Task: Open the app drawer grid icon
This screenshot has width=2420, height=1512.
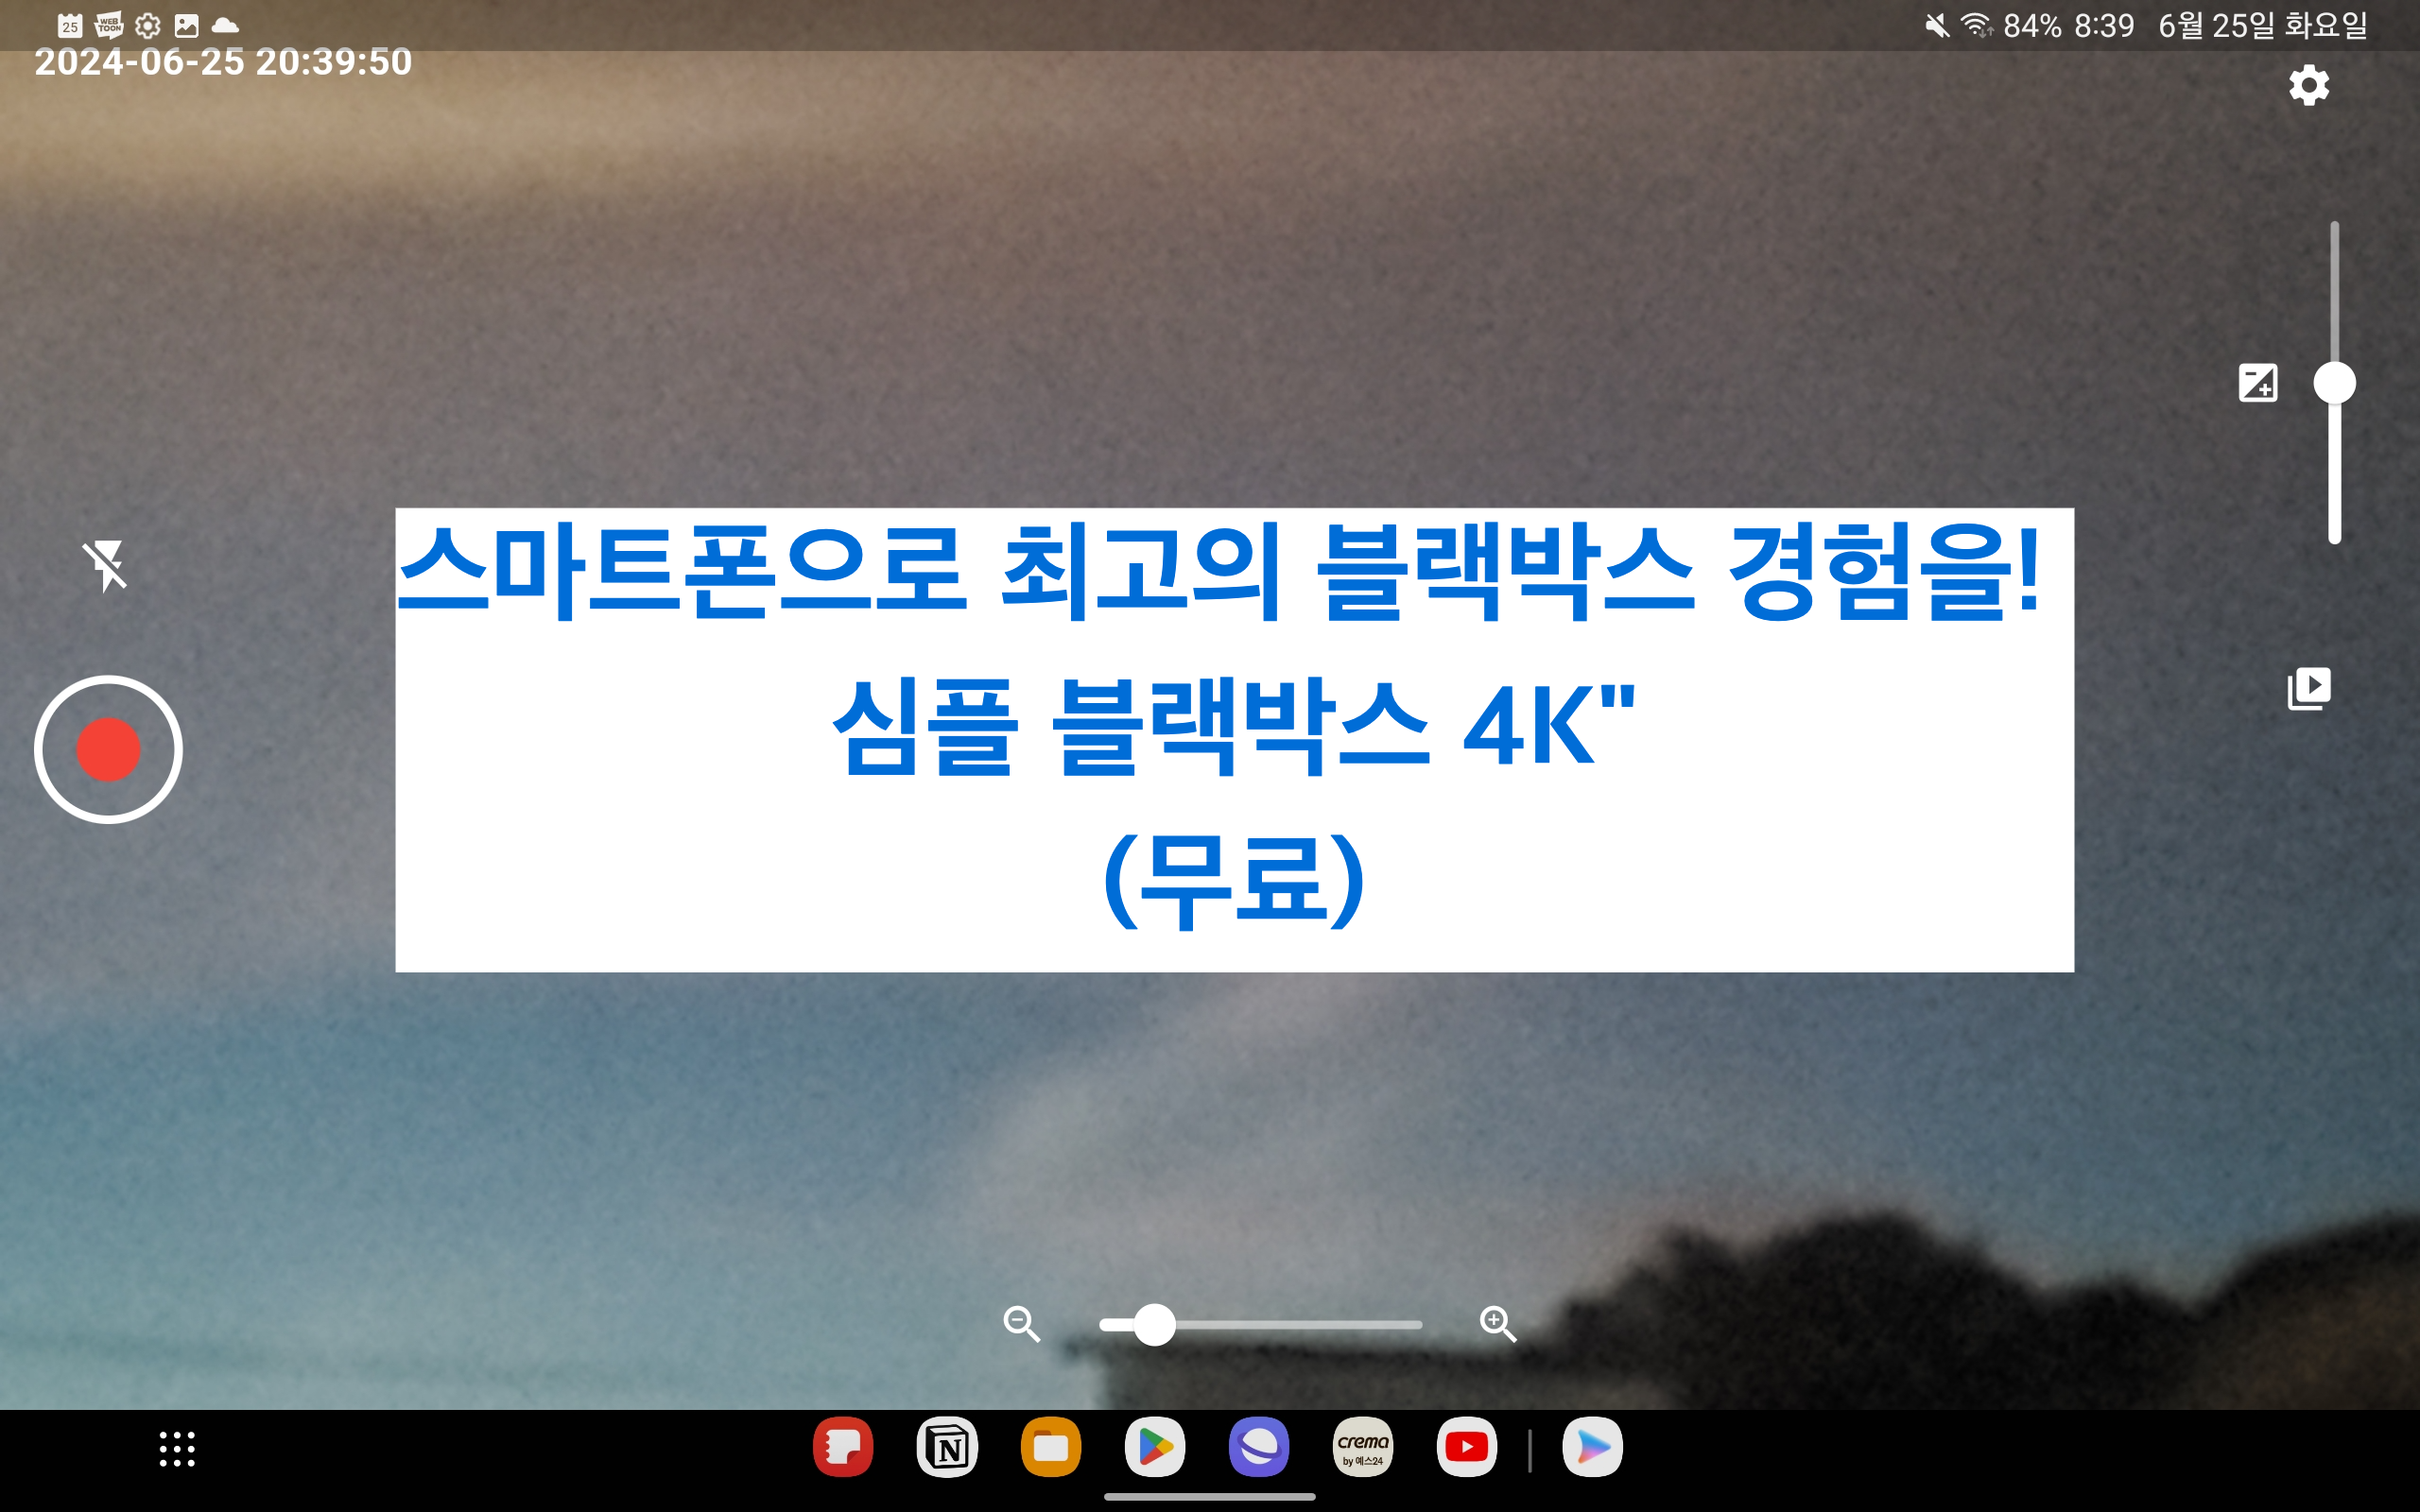Action: click(177, 1448)
